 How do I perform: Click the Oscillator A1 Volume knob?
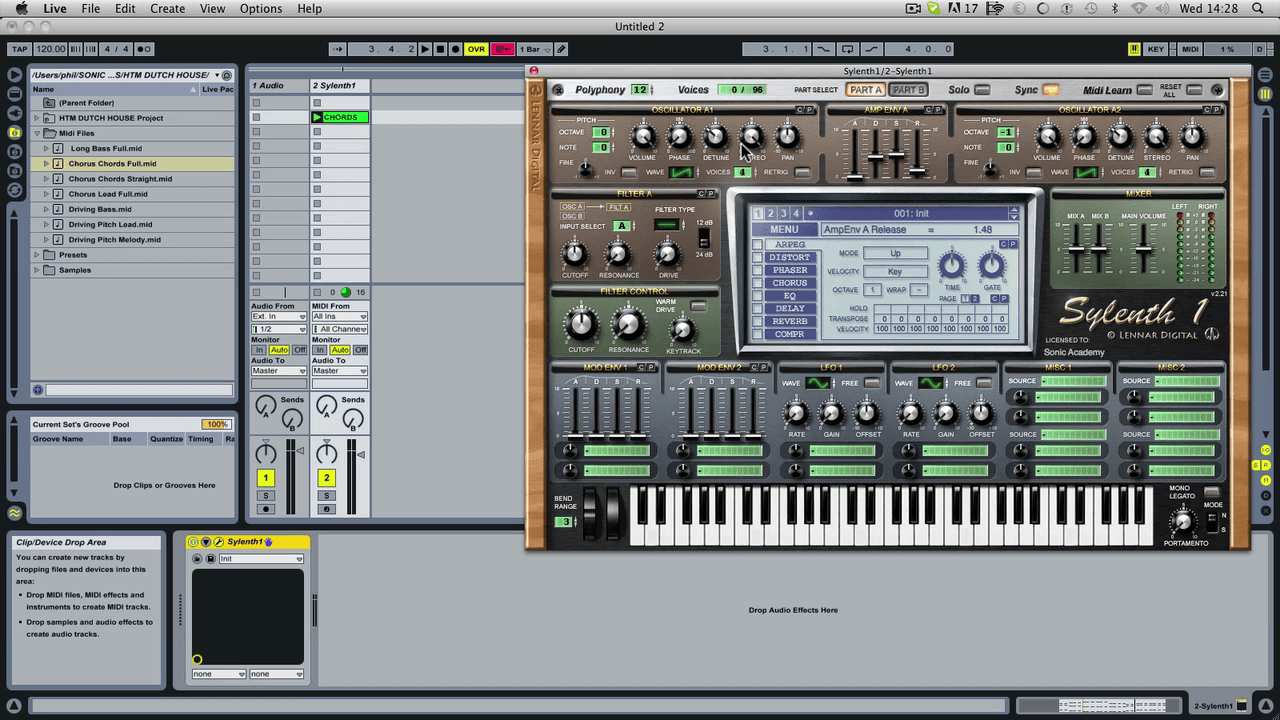(642, 137)
